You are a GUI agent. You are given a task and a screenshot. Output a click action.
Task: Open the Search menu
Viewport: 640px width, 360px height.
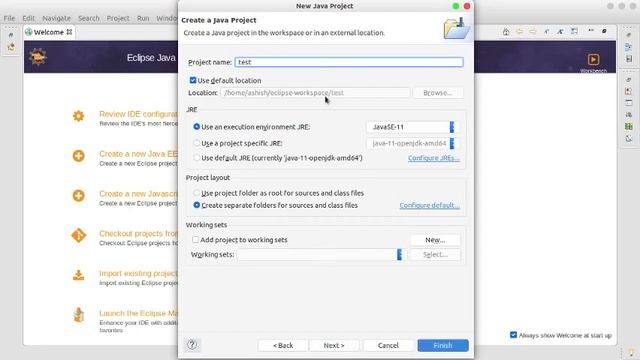point(89,18)
